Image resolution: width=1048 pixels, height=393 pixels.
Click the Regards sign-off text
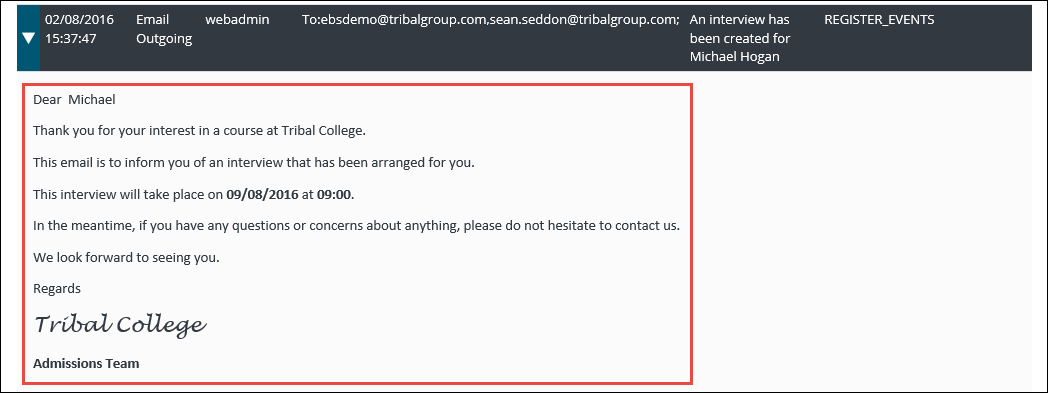[57, 289]
